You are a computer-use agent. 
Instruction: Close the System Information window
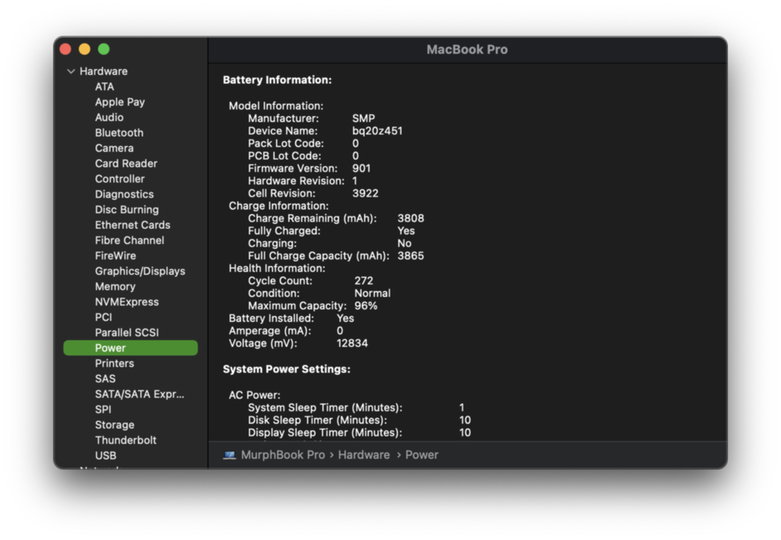point(65,49)
